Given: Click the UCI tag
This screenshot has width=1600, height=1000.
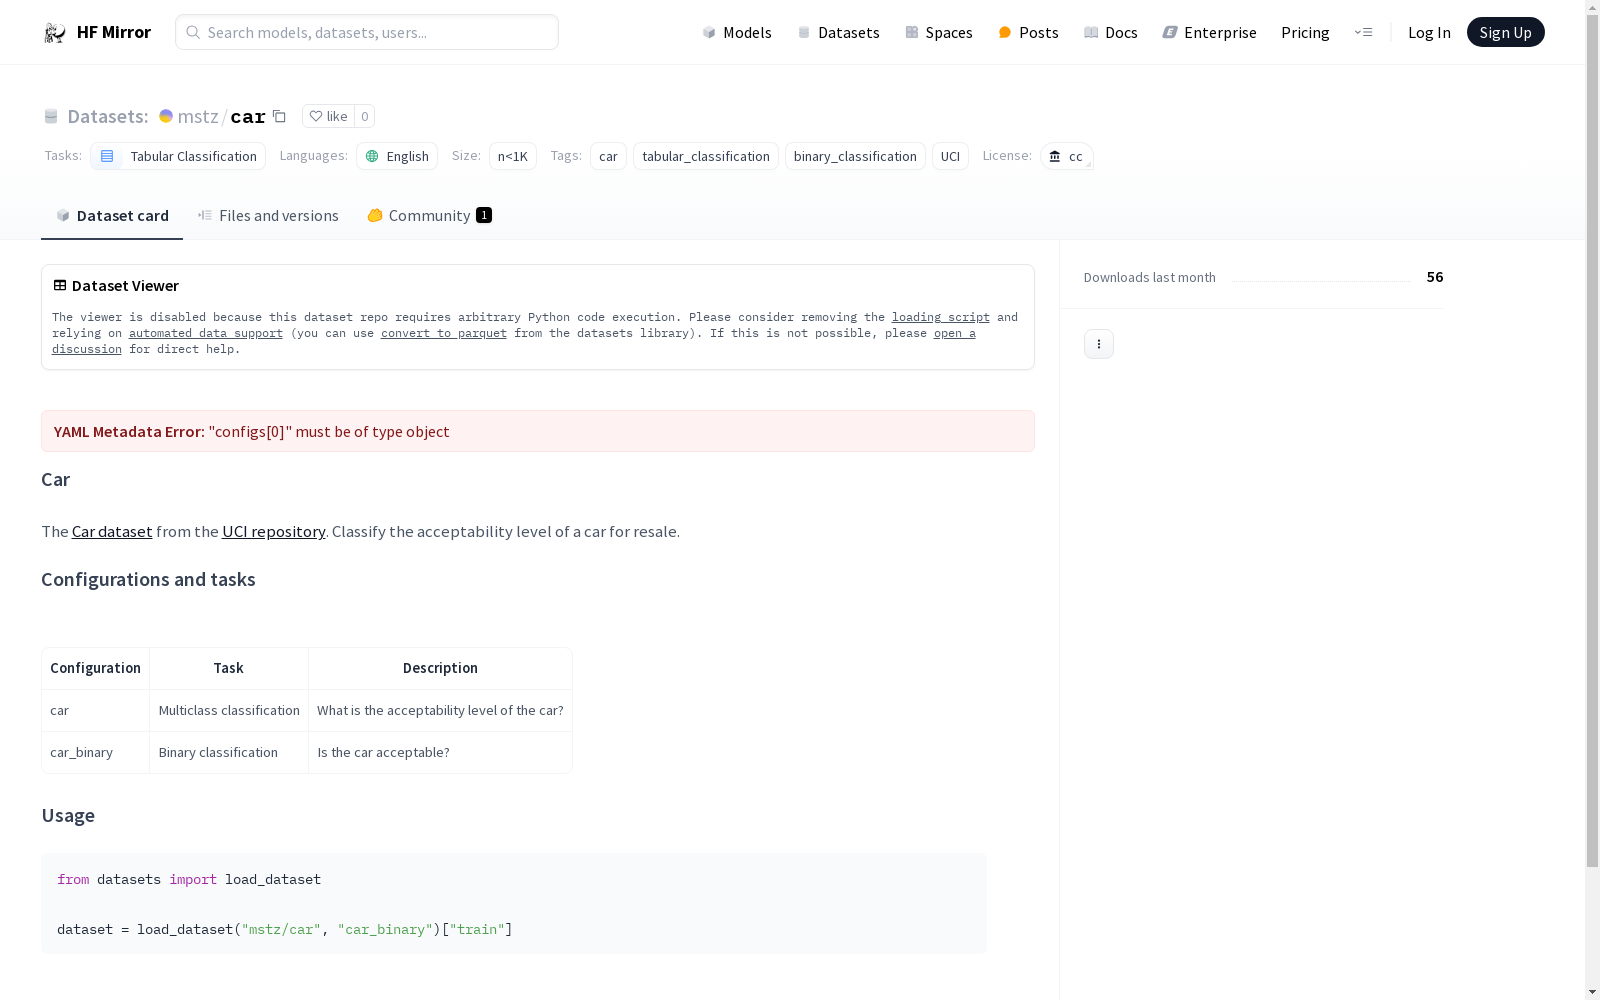Looking at the screenshot, I should [950, 156].
